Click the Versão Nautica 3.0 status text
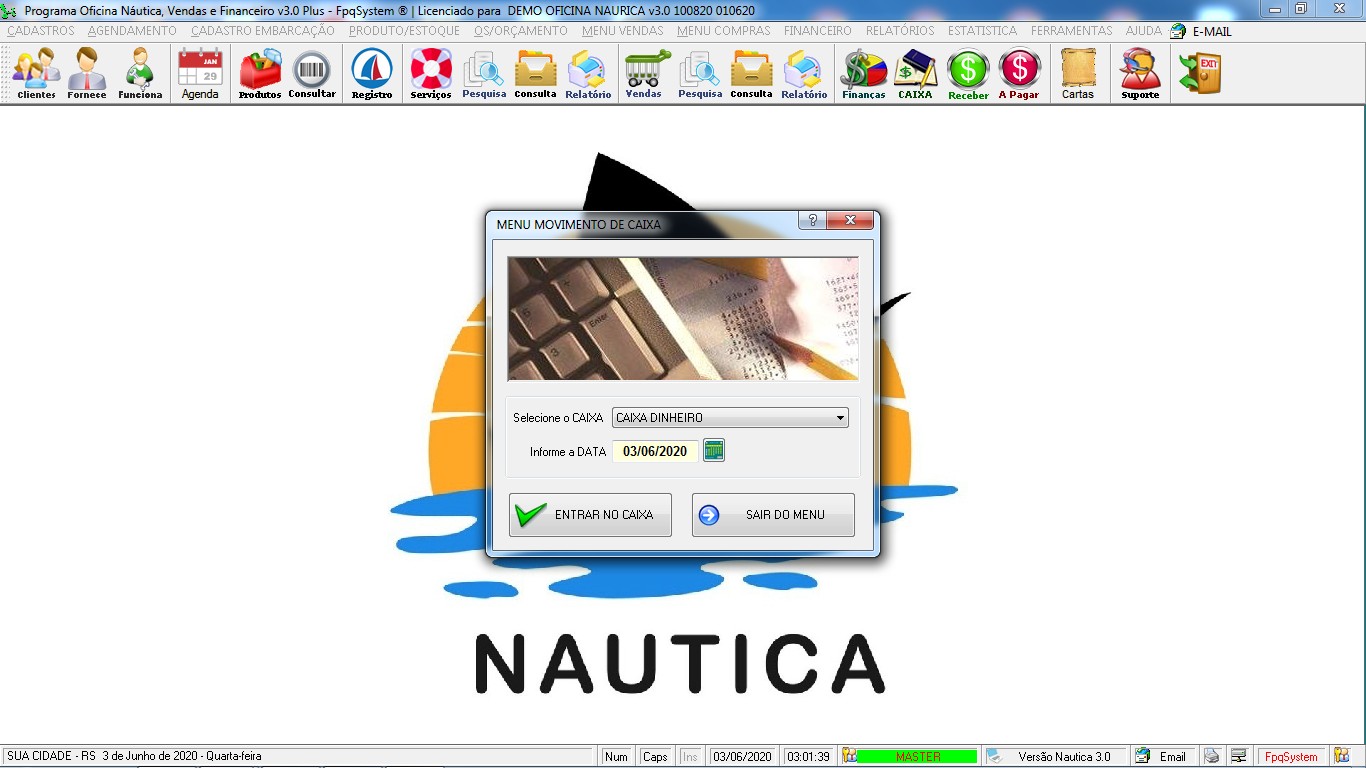This screenshot has height=768, width=1366. (1064, 756)
